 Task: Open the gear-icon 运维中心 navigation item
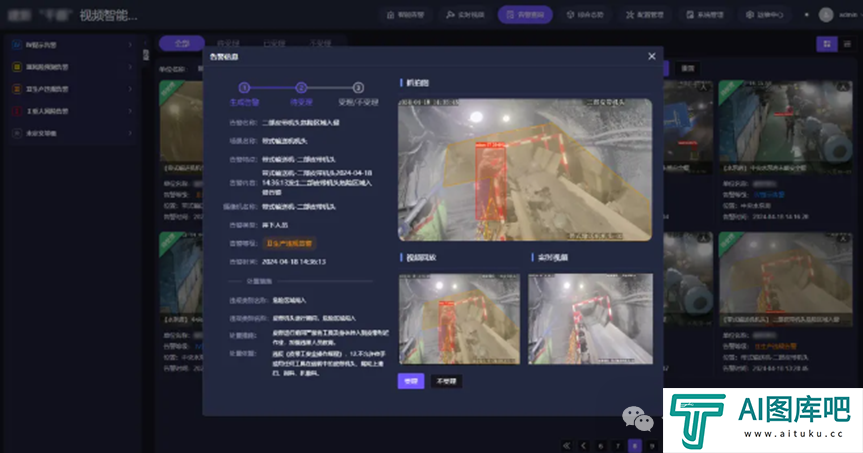click(x=764, y=15)
